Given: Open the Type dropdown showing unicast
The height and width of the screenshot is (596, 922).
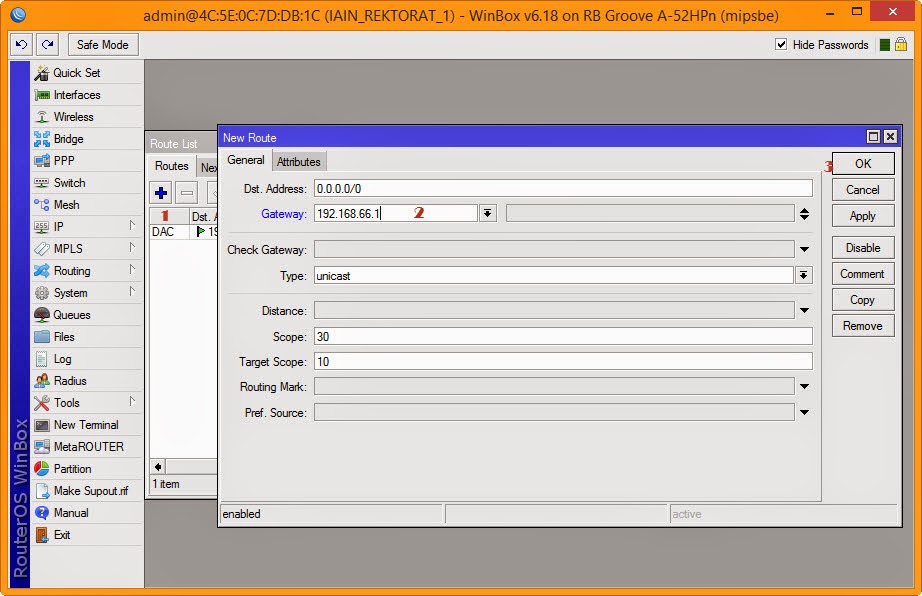Looking at the screenshot, I should tap(803, 274).
